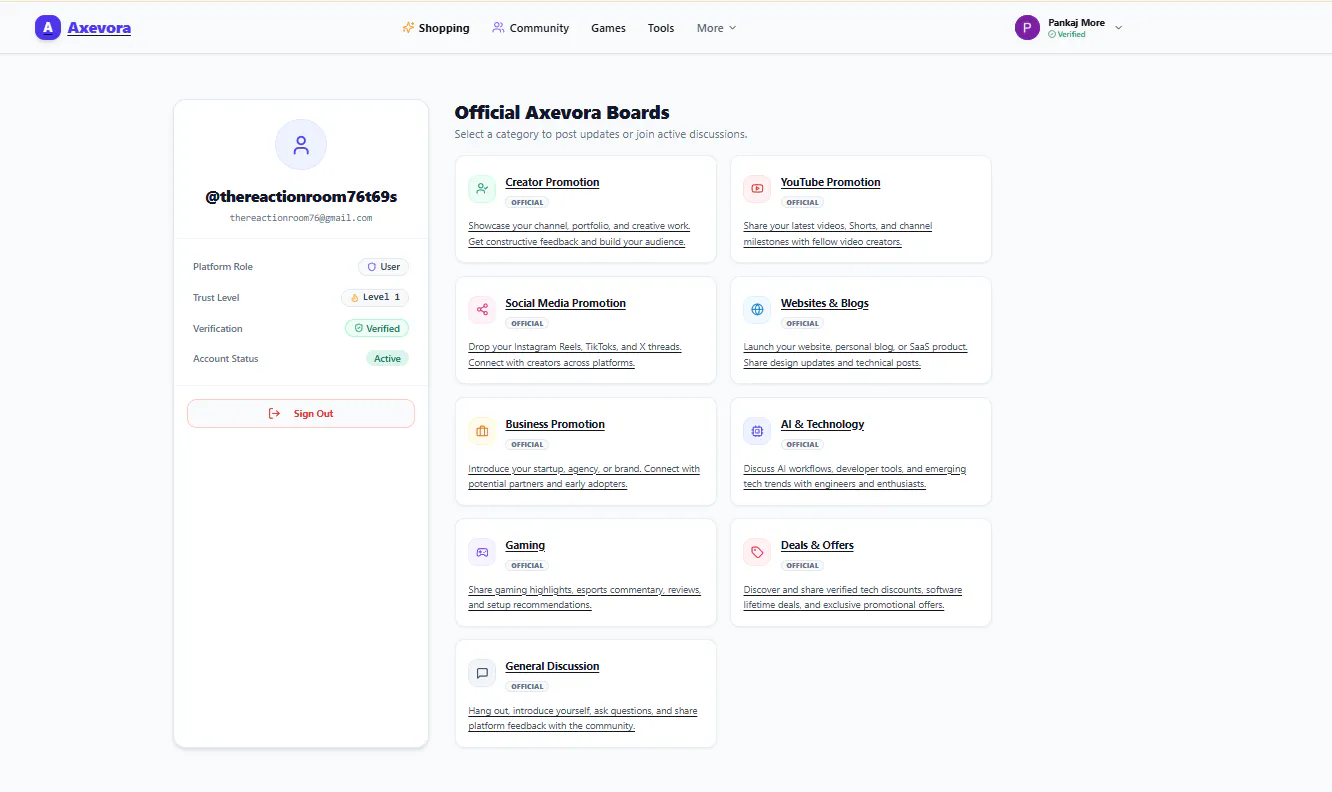The width and height of the screenshot is (1332, 792).
Task: Open the Community menu item
Action: tap(531, 28)
